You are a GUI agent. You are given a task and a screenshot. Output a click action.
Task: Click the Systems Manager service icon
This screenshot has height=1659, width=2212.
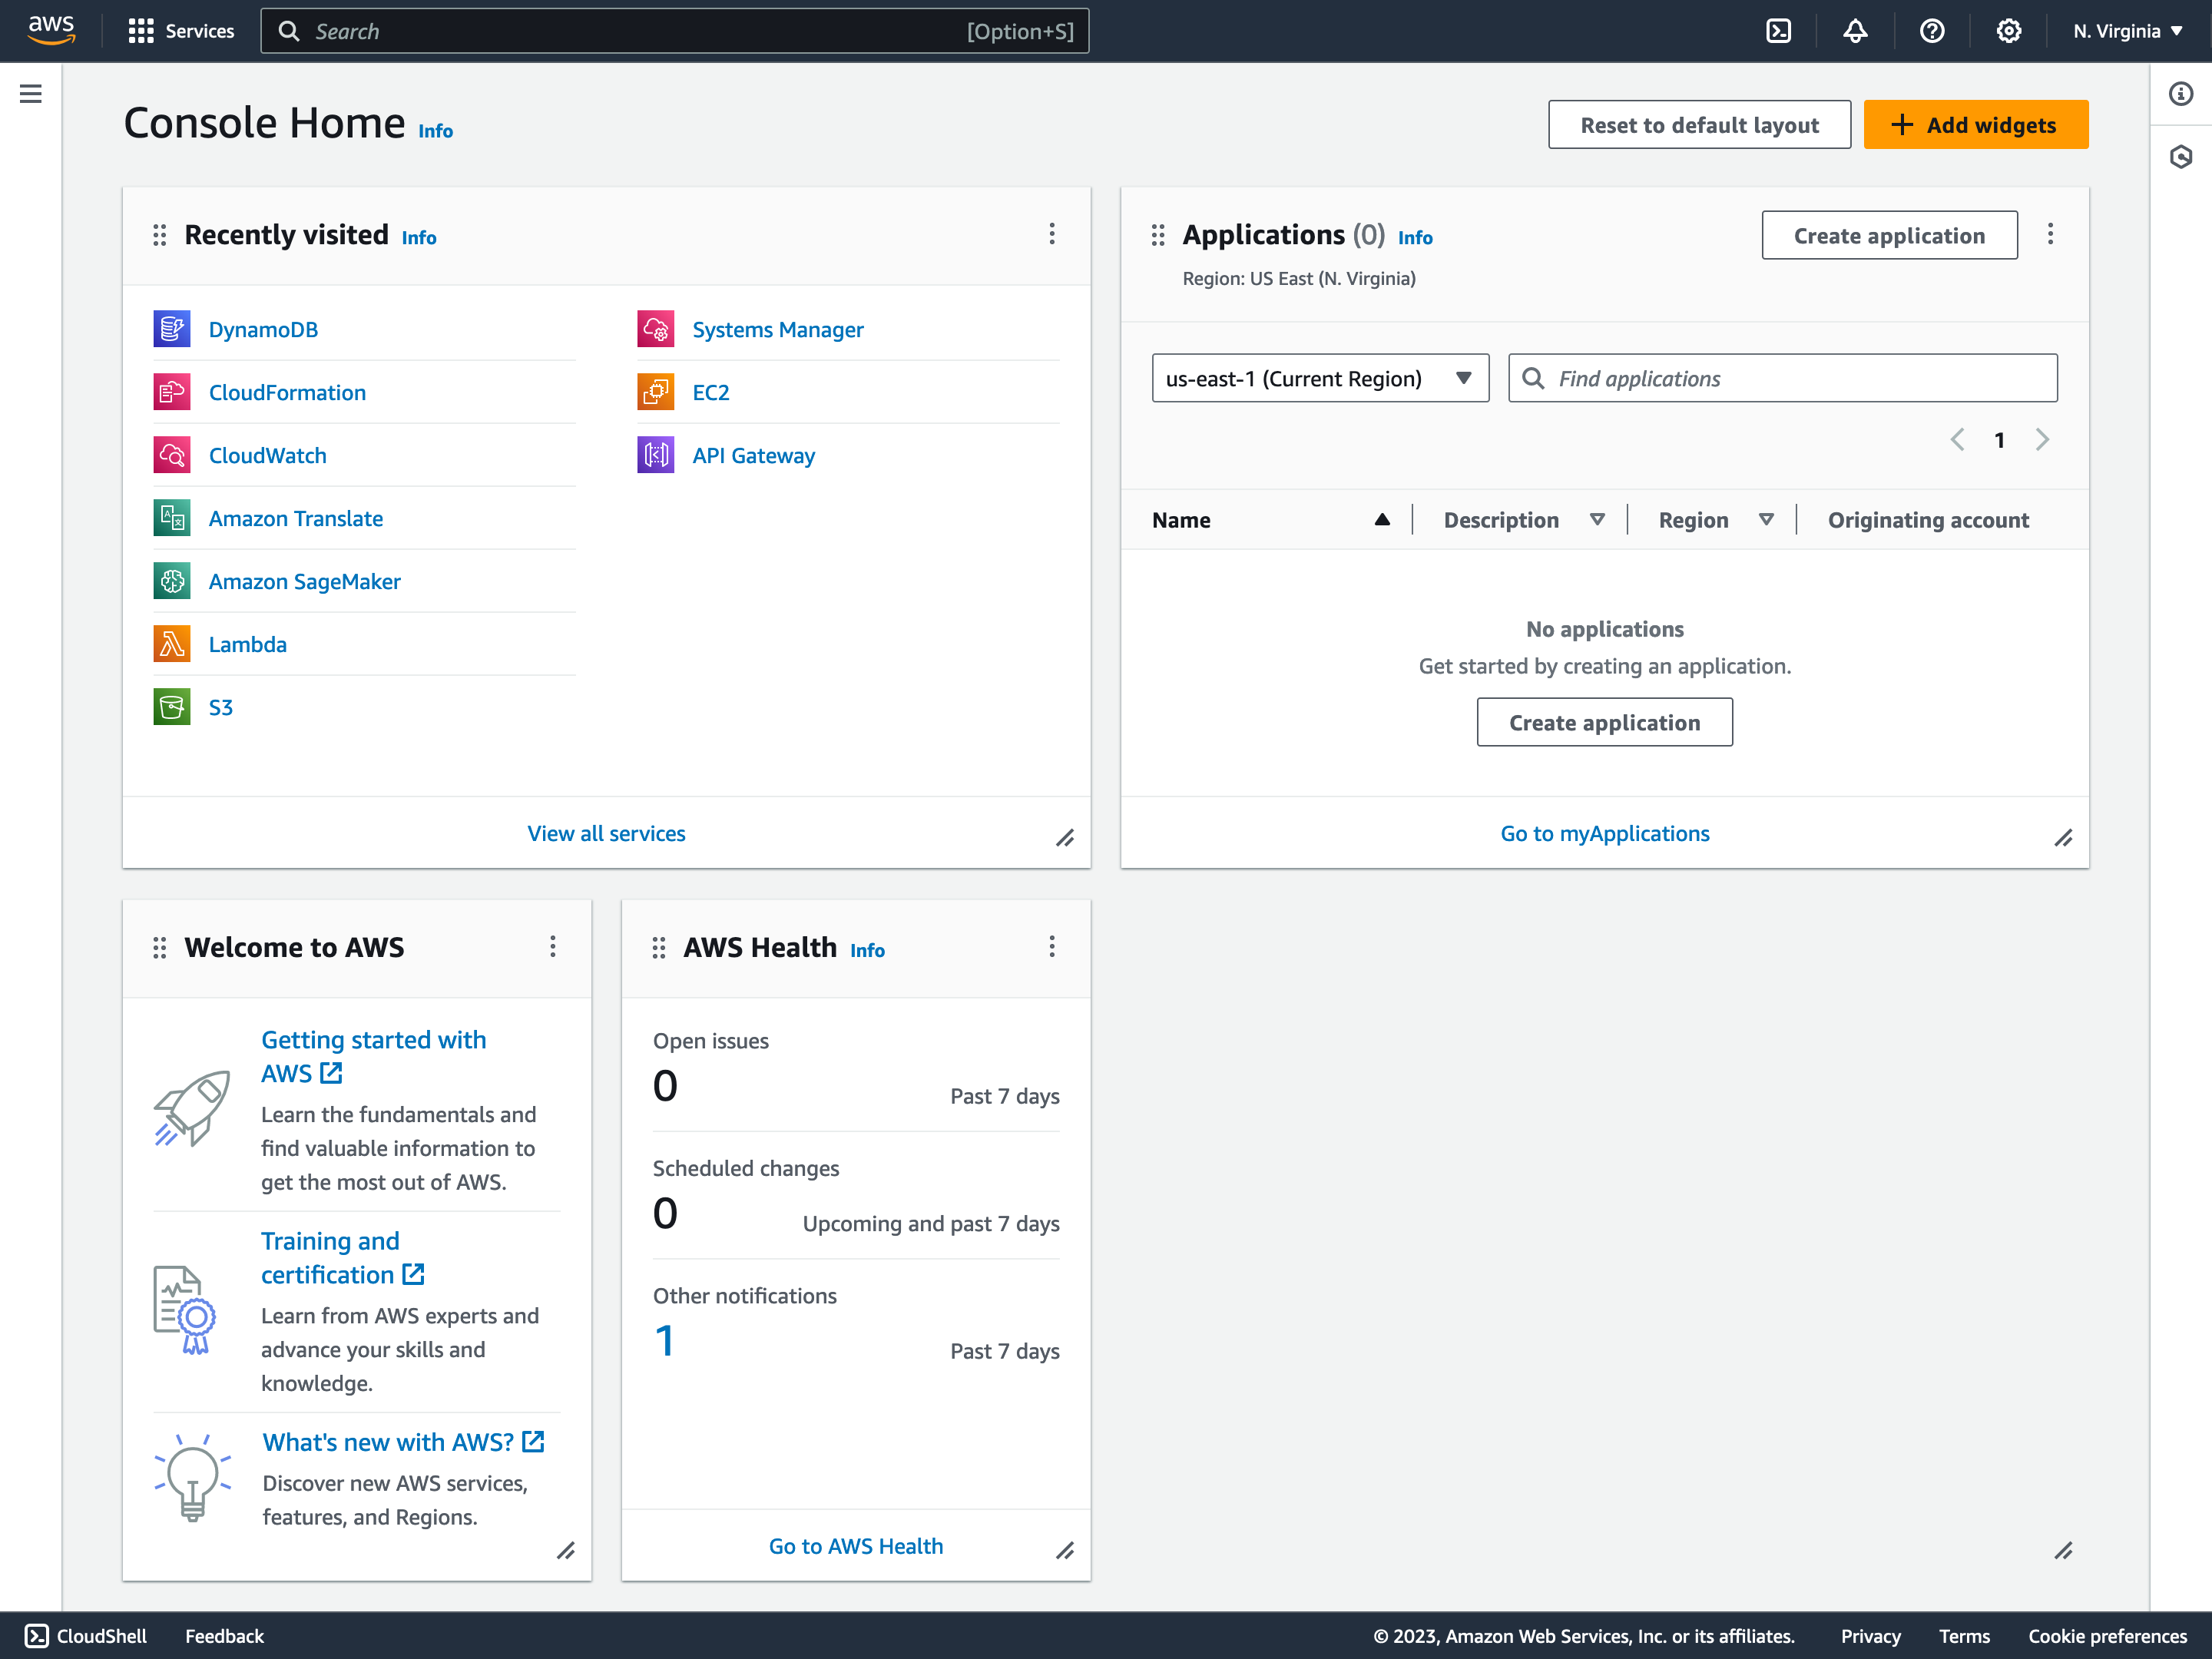(656, 329)
